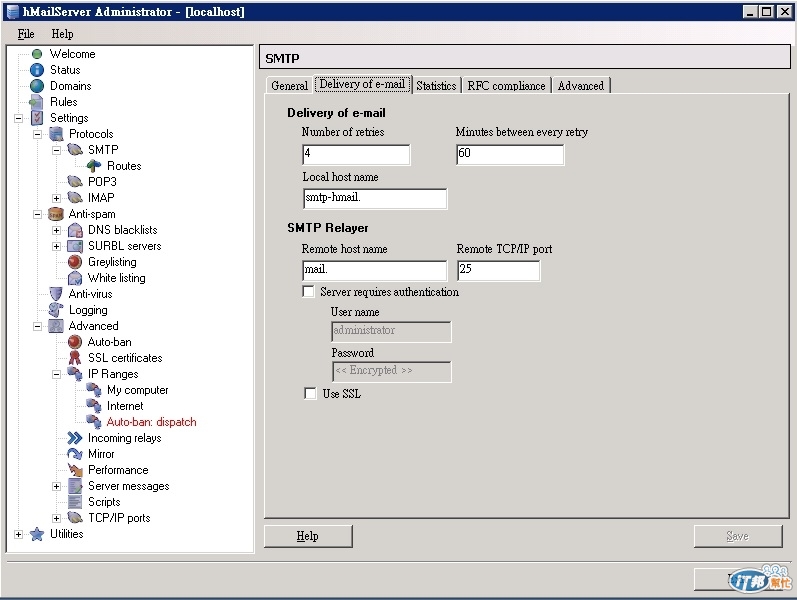Click the Mirror icon
Image resolution: width=797 pixels, height=600 pixels.
click(75, 454)
